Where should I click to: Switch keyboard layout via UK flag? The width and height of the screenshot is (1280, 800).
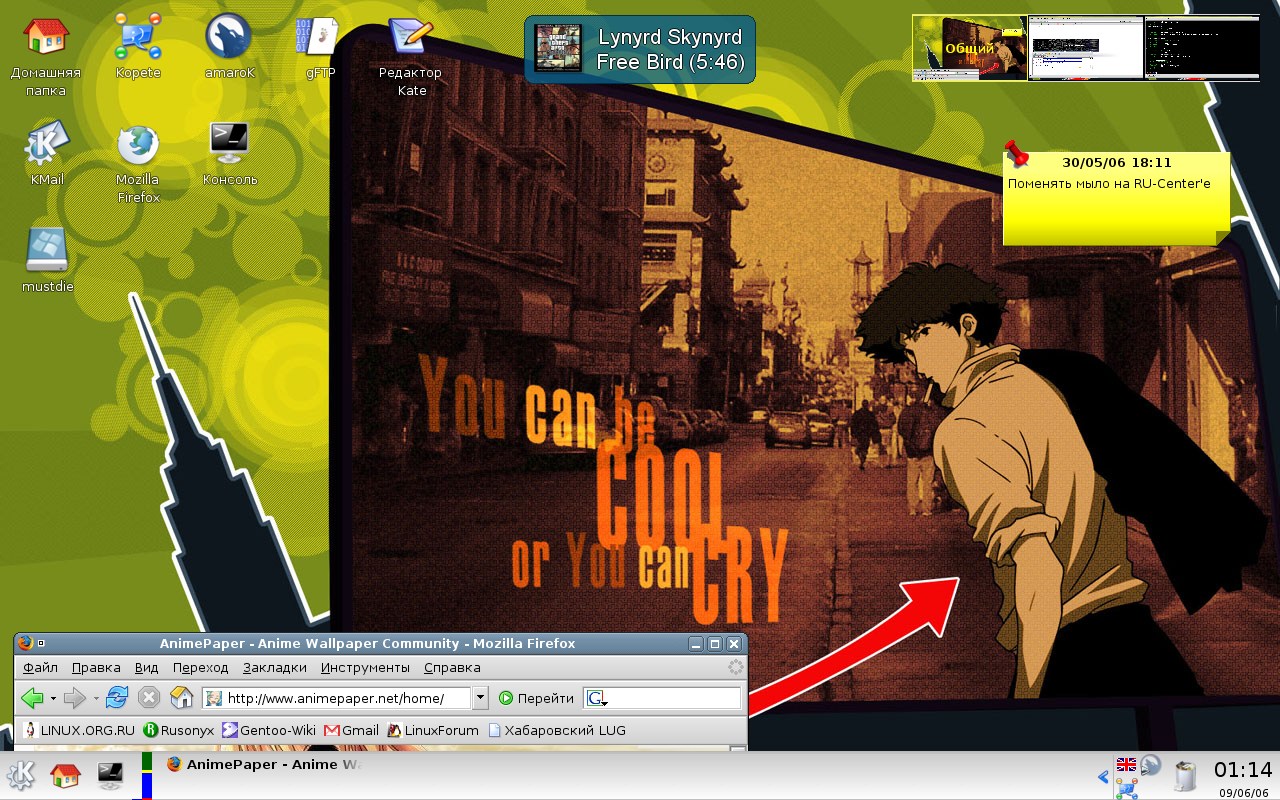click(1126, 764)
